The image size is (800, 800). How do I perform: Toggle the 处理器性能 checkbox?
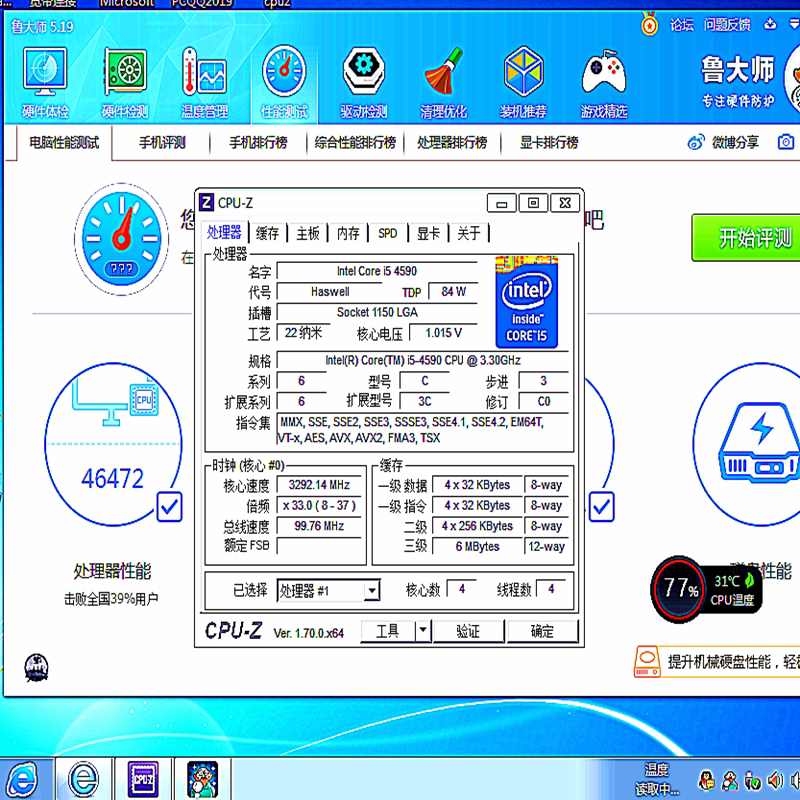(x=169, y=507)
